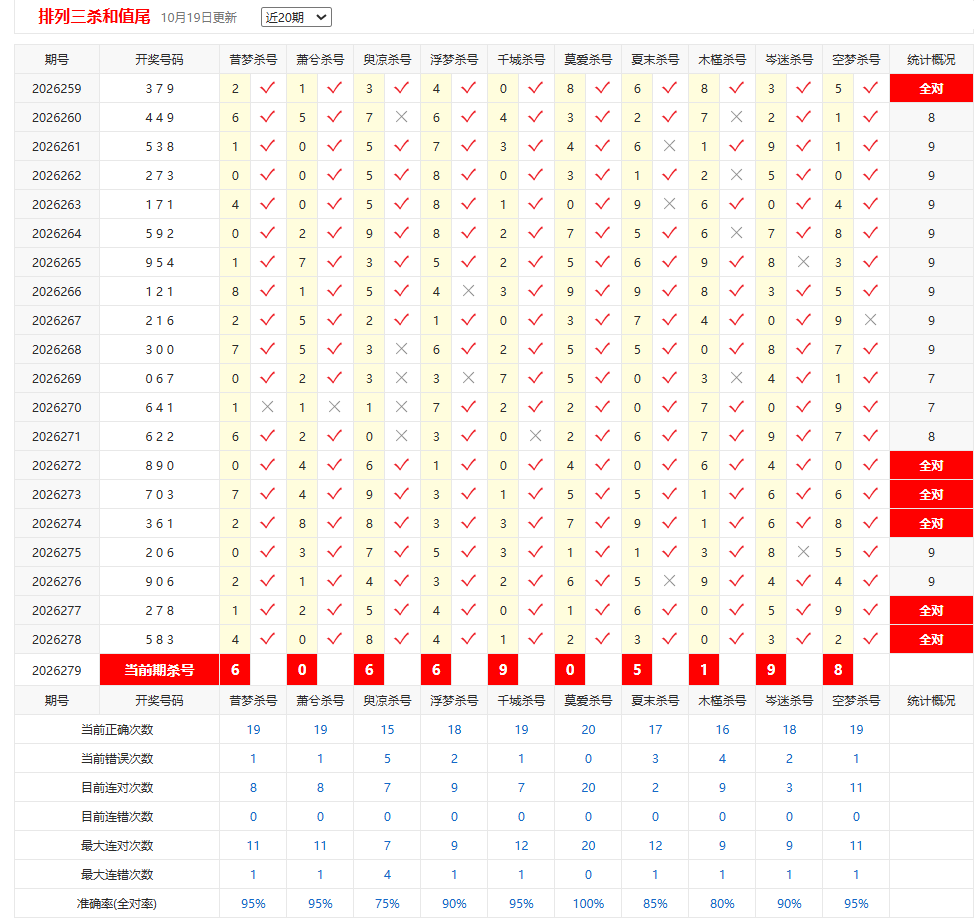The image size is (978, 918).
Task: Click the red 全对 badge in row 2026277
Action: pyautogui.click(x=931, y=611)
